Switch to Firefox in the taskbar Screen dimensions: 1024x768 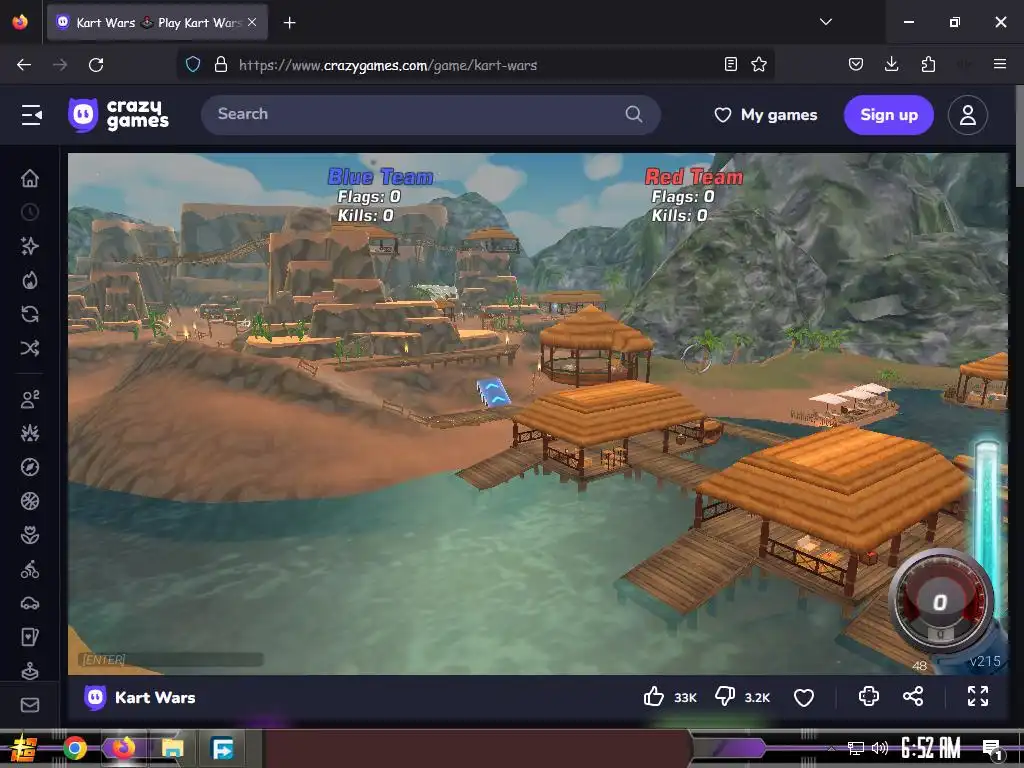click(123, 748)
